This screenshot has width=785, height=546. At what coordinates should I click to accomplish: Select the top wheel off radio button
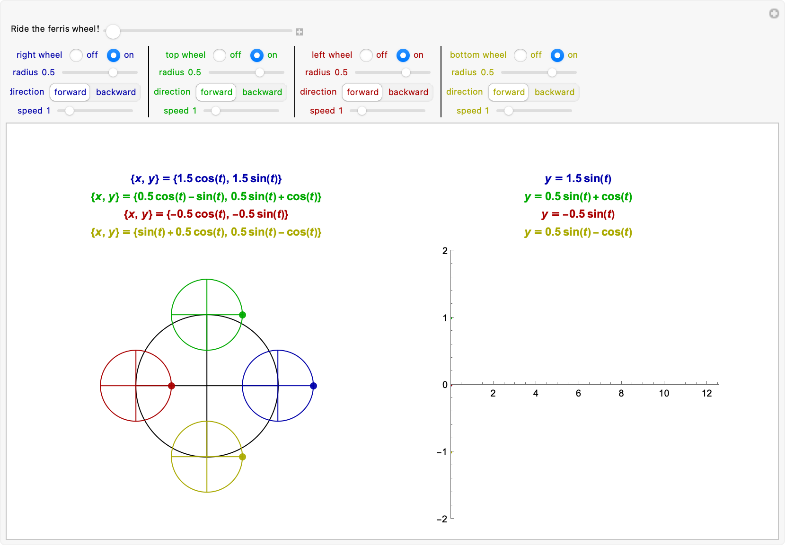coord(219,55)
